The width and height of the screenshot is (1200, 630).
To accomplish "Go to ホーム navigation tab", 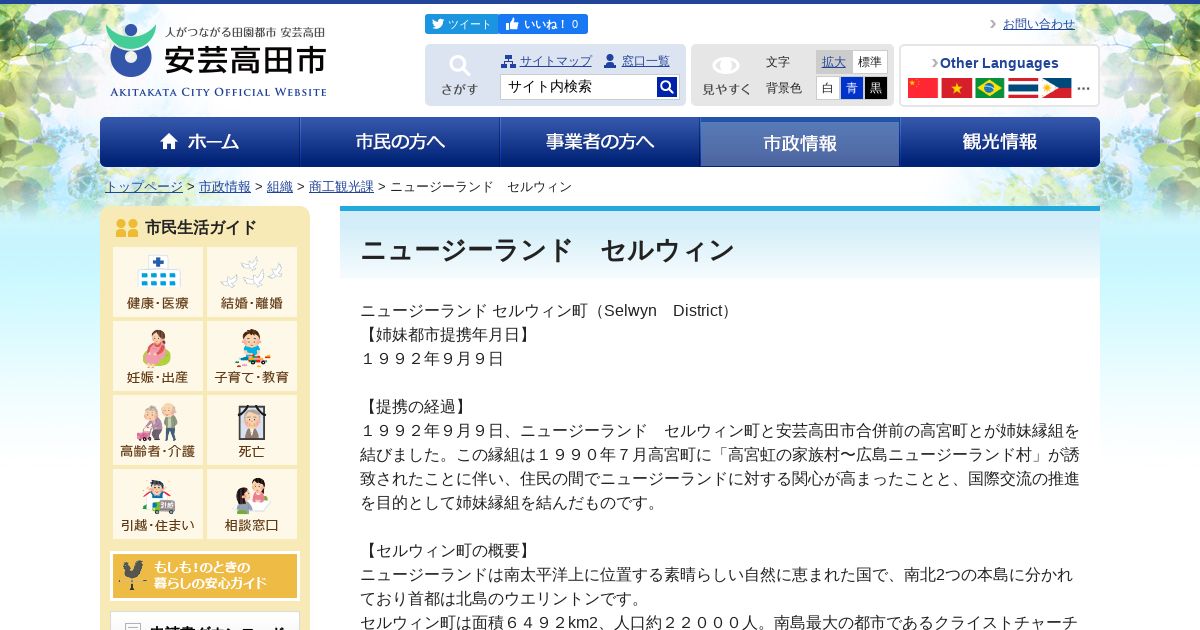I will [x=200, y=142].
